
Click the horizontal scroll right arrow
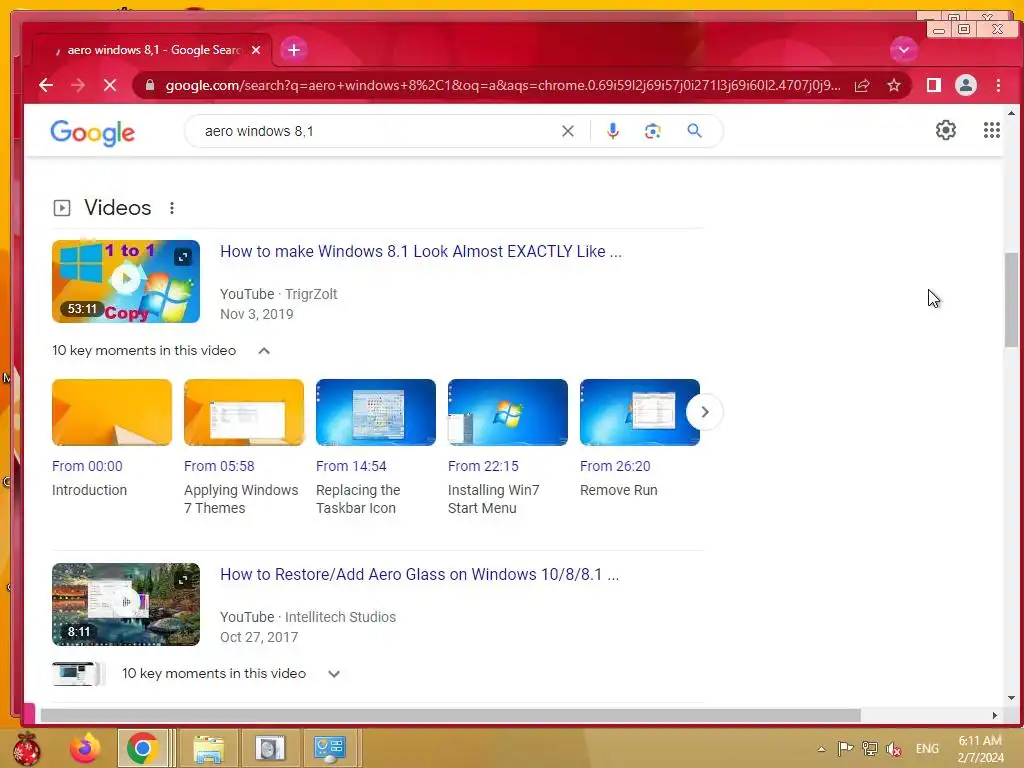[x=995, y=715]
